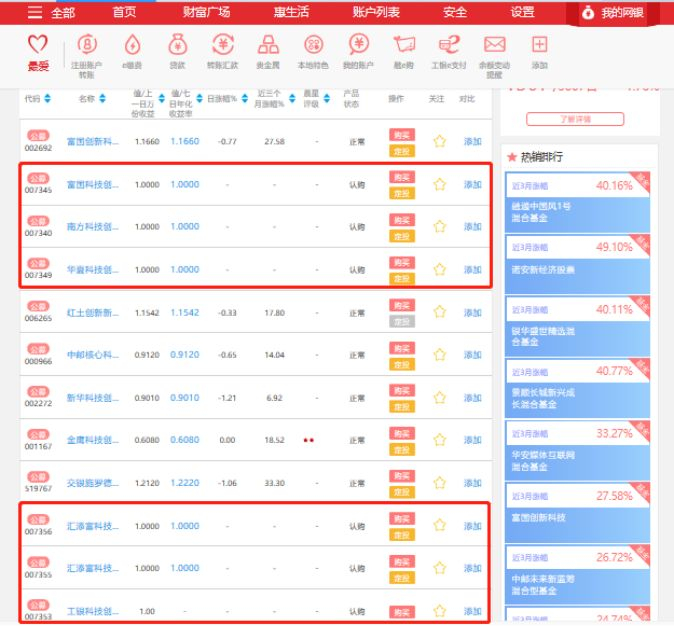This screenshot has width=674, height=626.
Task: Click 购买 for fund 007349
Action: click(402, 262)
